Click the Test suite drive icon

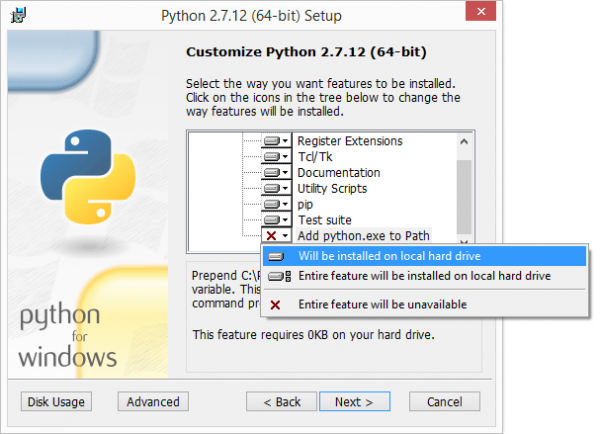271,220
